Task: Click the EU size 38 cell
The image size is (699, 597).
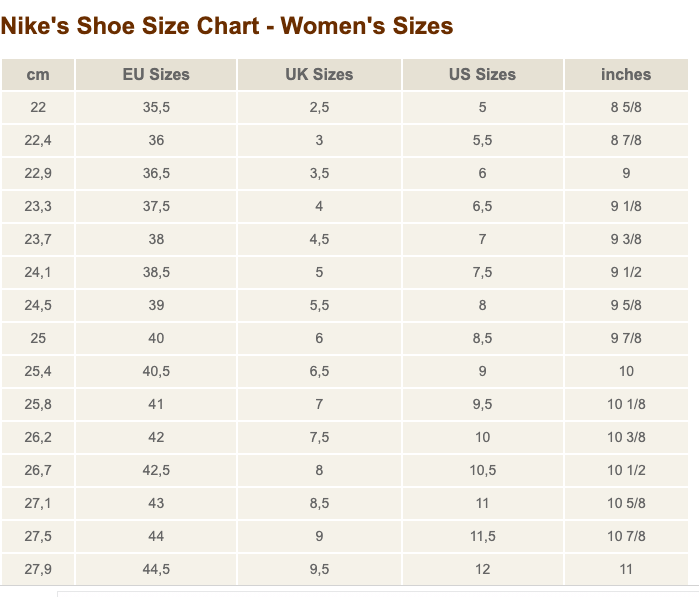Action: pyautogui.click(x=156, y=239)
